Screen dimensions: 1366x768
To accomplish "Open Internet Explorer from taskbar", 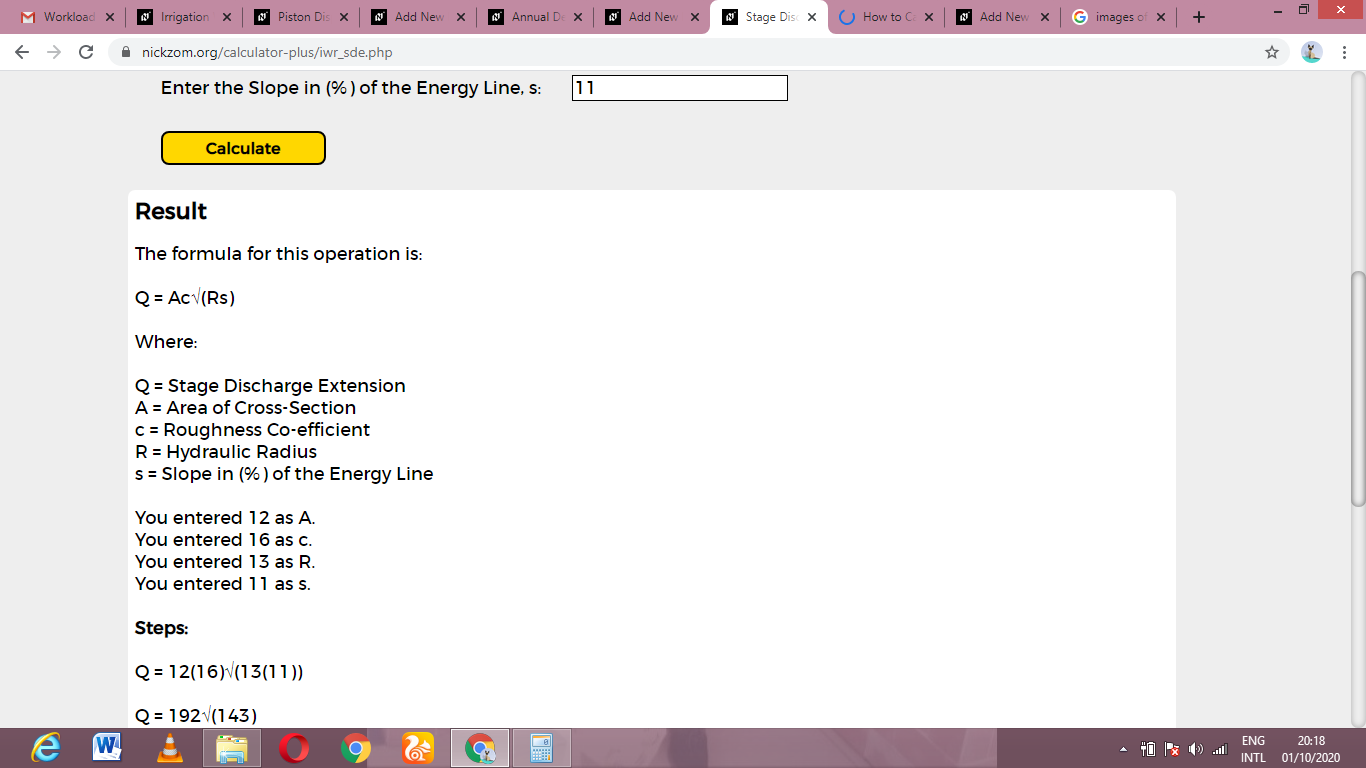I will (x=46, y=747).
